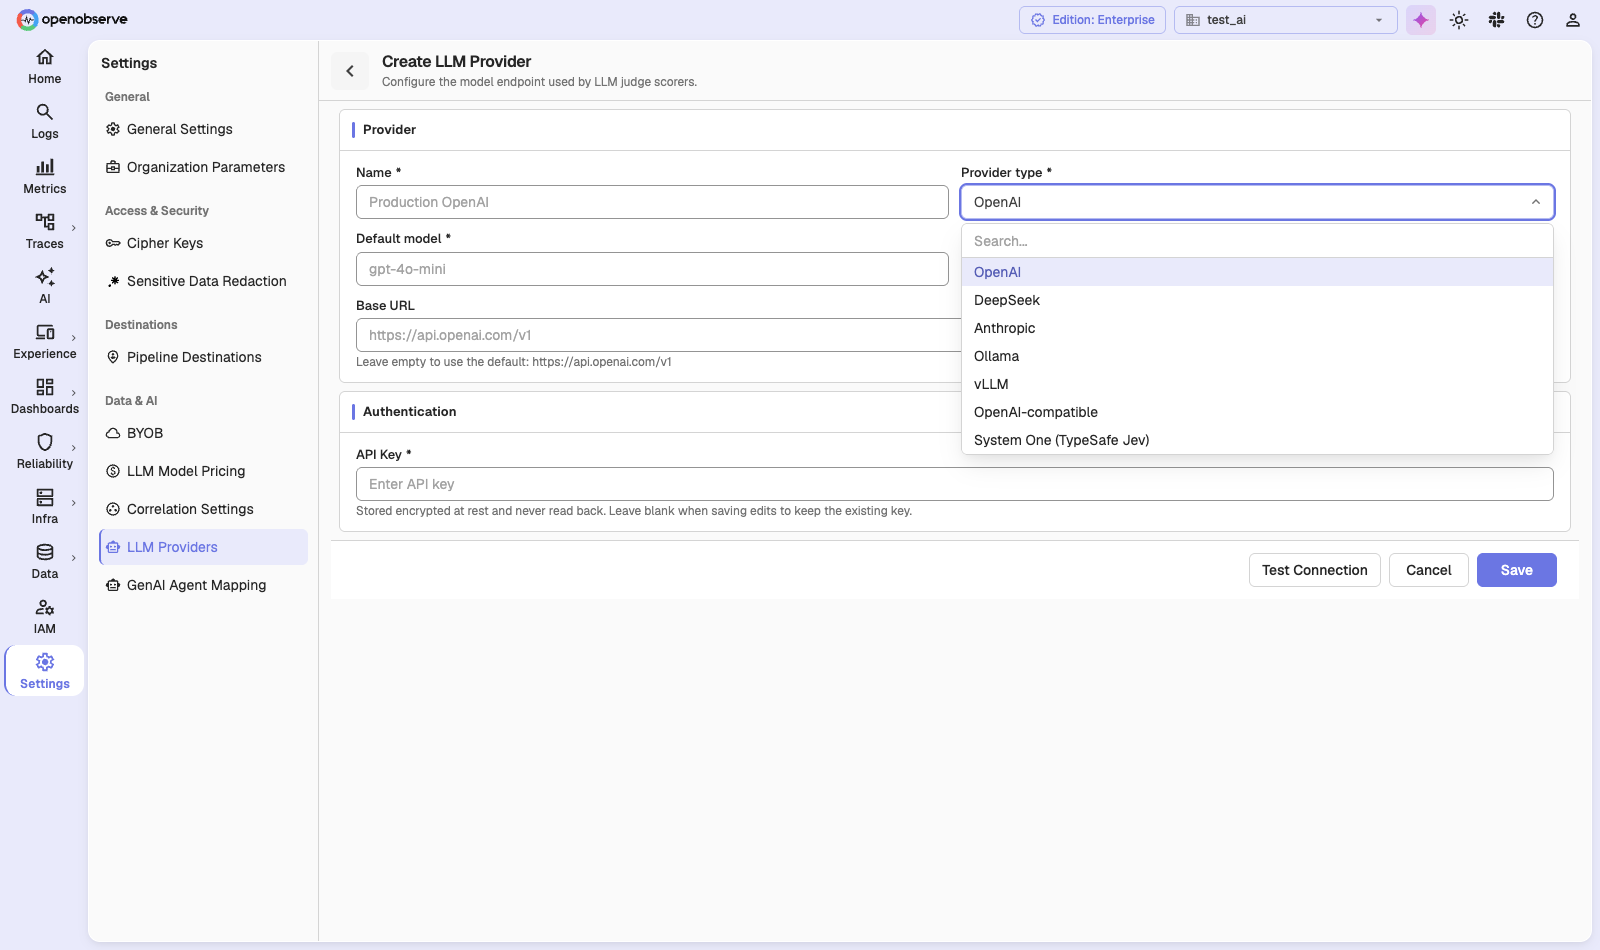Image resolution: width=1600 pixels, height=950 pixels.
Task: Open the Data section
Action: 45,561
